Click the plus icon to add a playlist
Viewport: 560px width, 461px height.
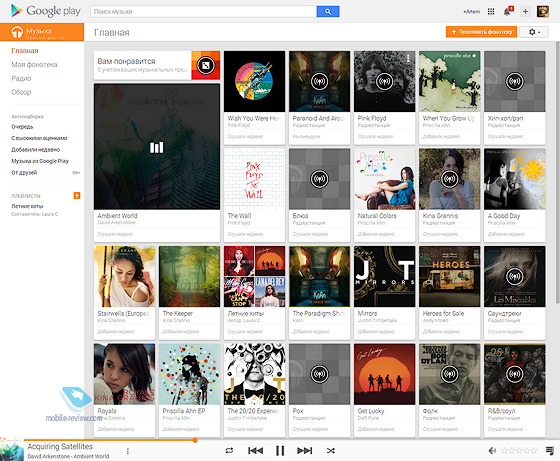click(77, 195)
